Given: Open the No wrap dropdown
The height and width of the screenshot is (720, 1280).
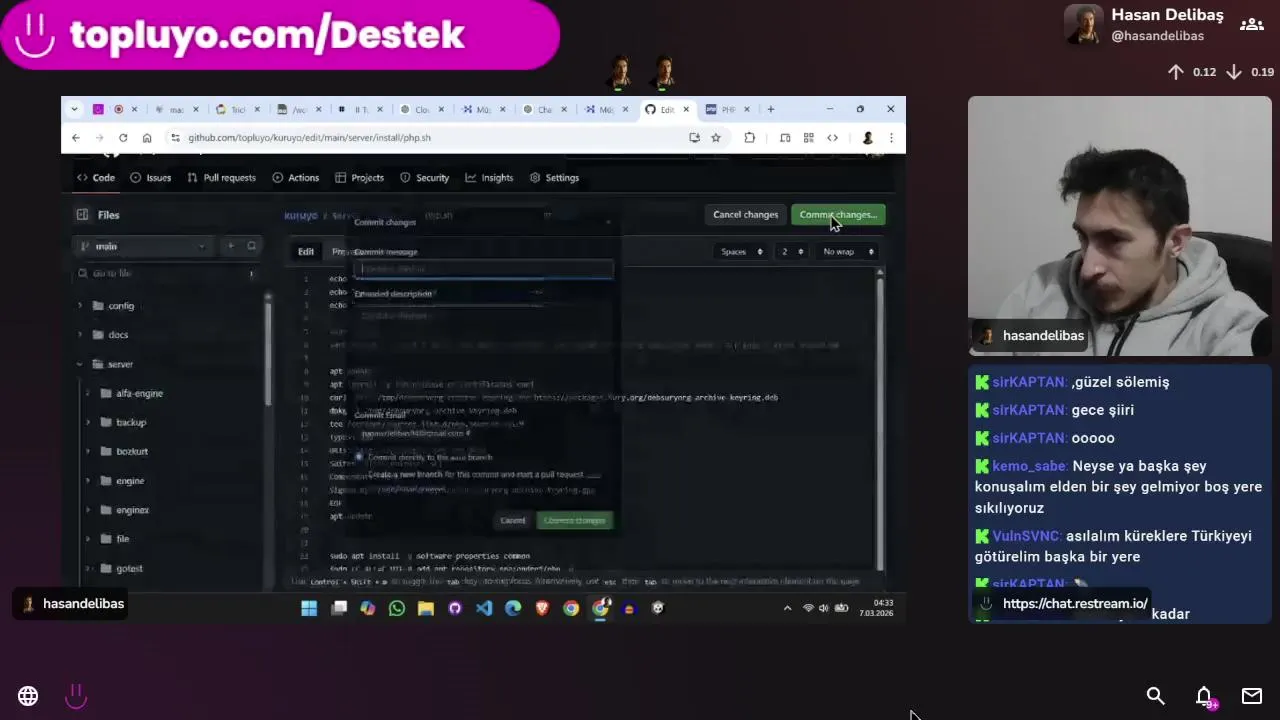Looking at the screenshot, I should click(x=848, y=252).
